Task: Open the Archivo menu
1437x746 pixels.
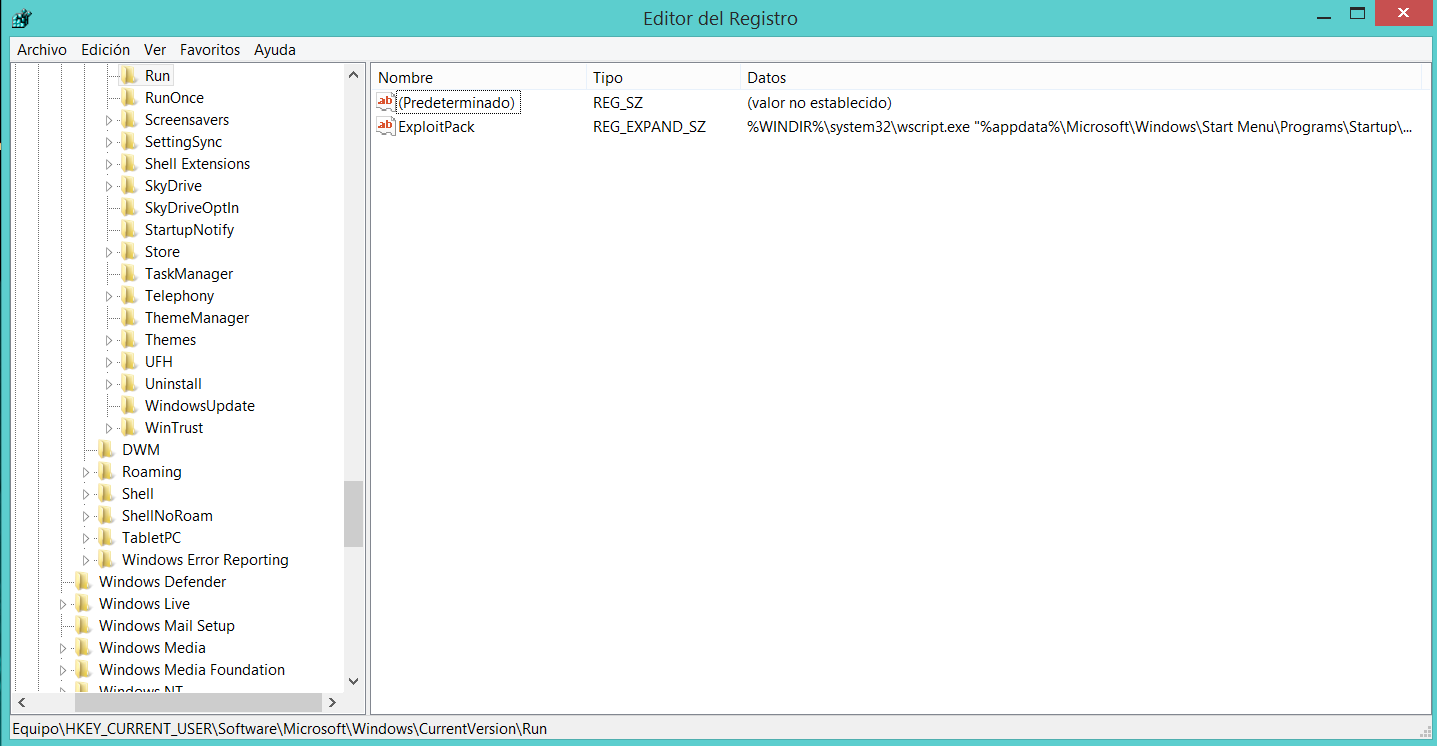Action: tap(42, 49)
